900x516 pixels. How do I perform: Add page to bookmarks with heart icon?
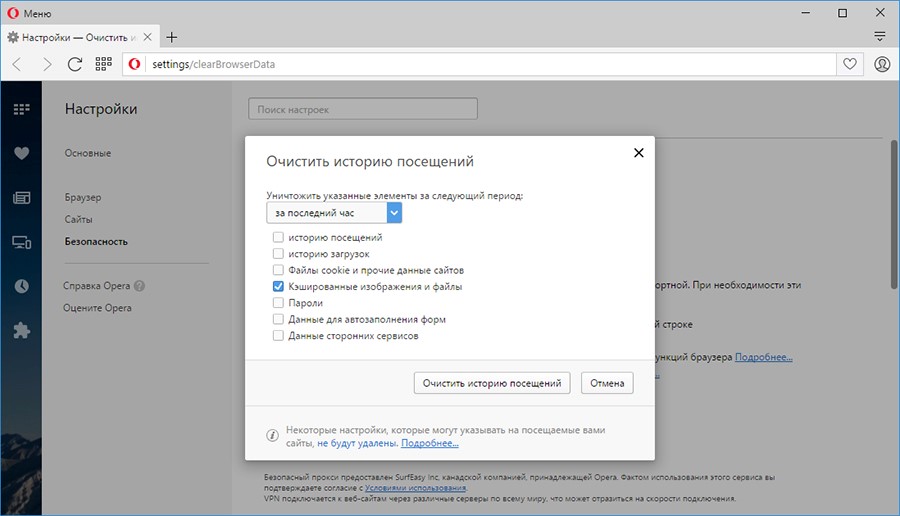pos(849,64)
